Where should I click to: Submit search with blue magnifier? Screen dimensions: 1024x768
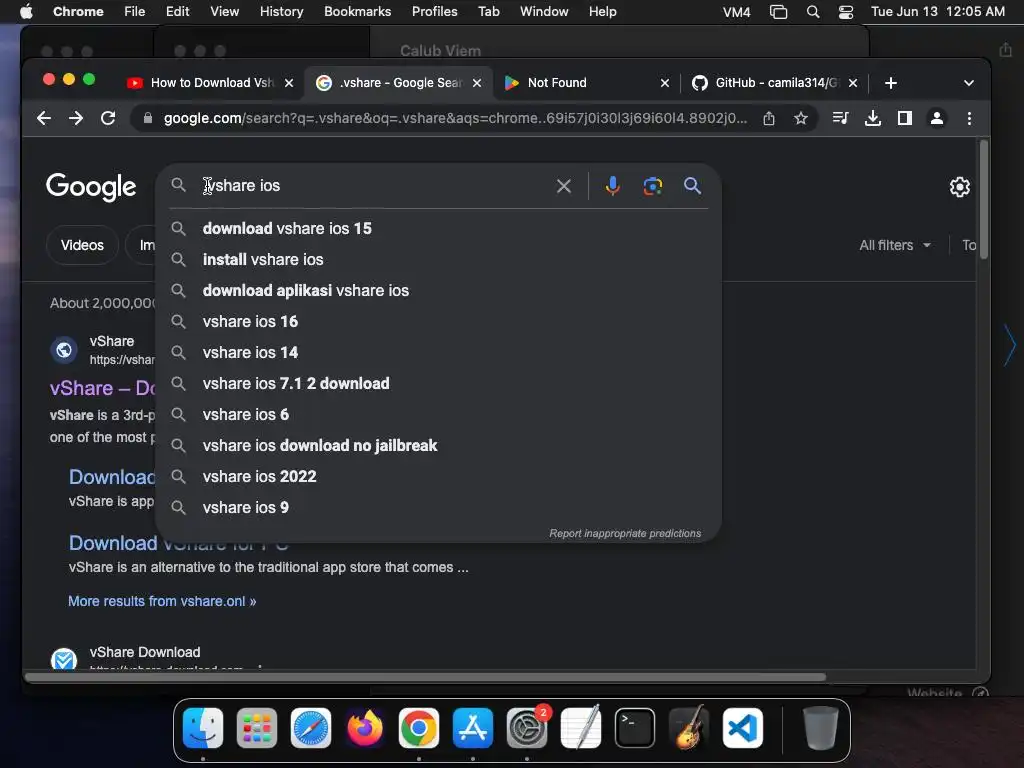[692, 186]
